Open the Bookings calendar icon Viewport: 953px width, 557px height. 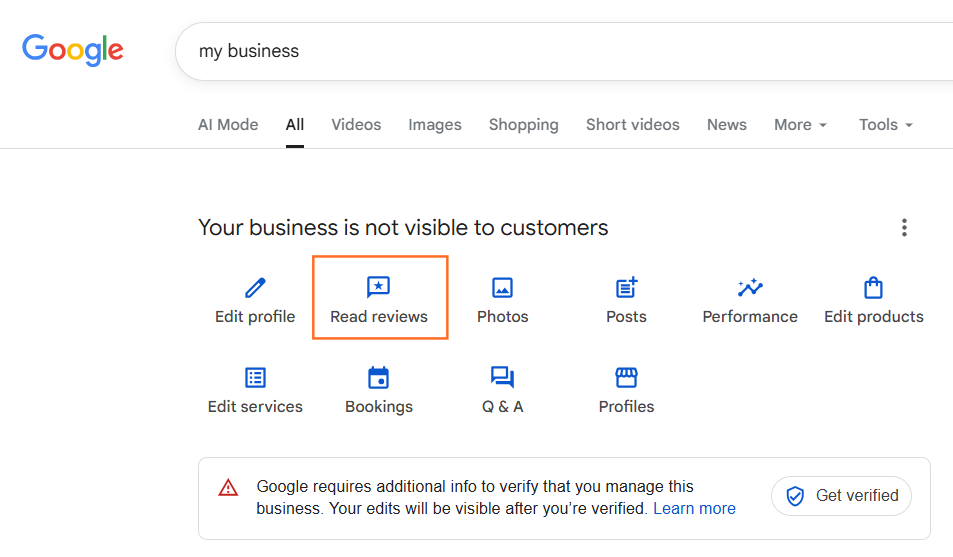(379, 377)
